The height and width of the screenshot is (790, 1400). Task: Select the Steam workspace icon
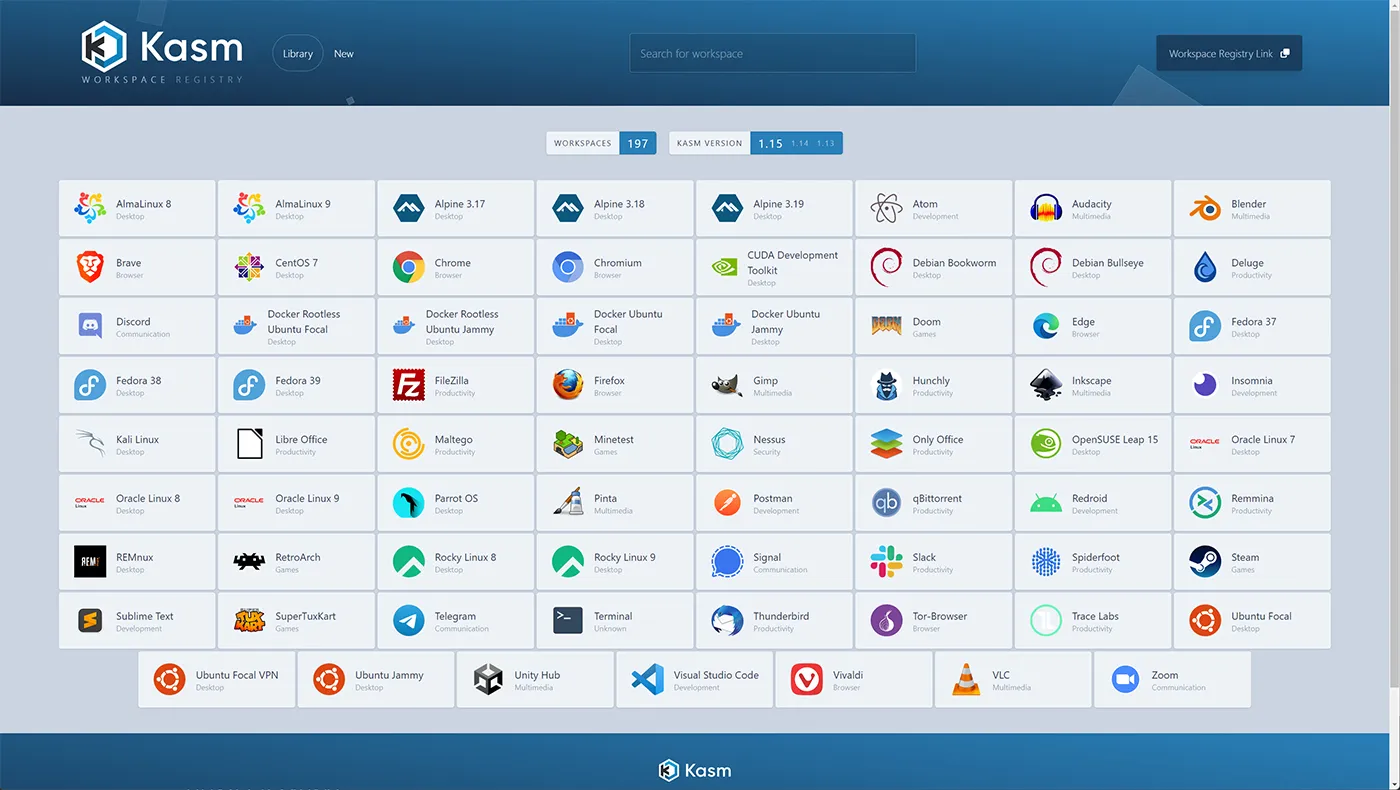pos(1204,562)
